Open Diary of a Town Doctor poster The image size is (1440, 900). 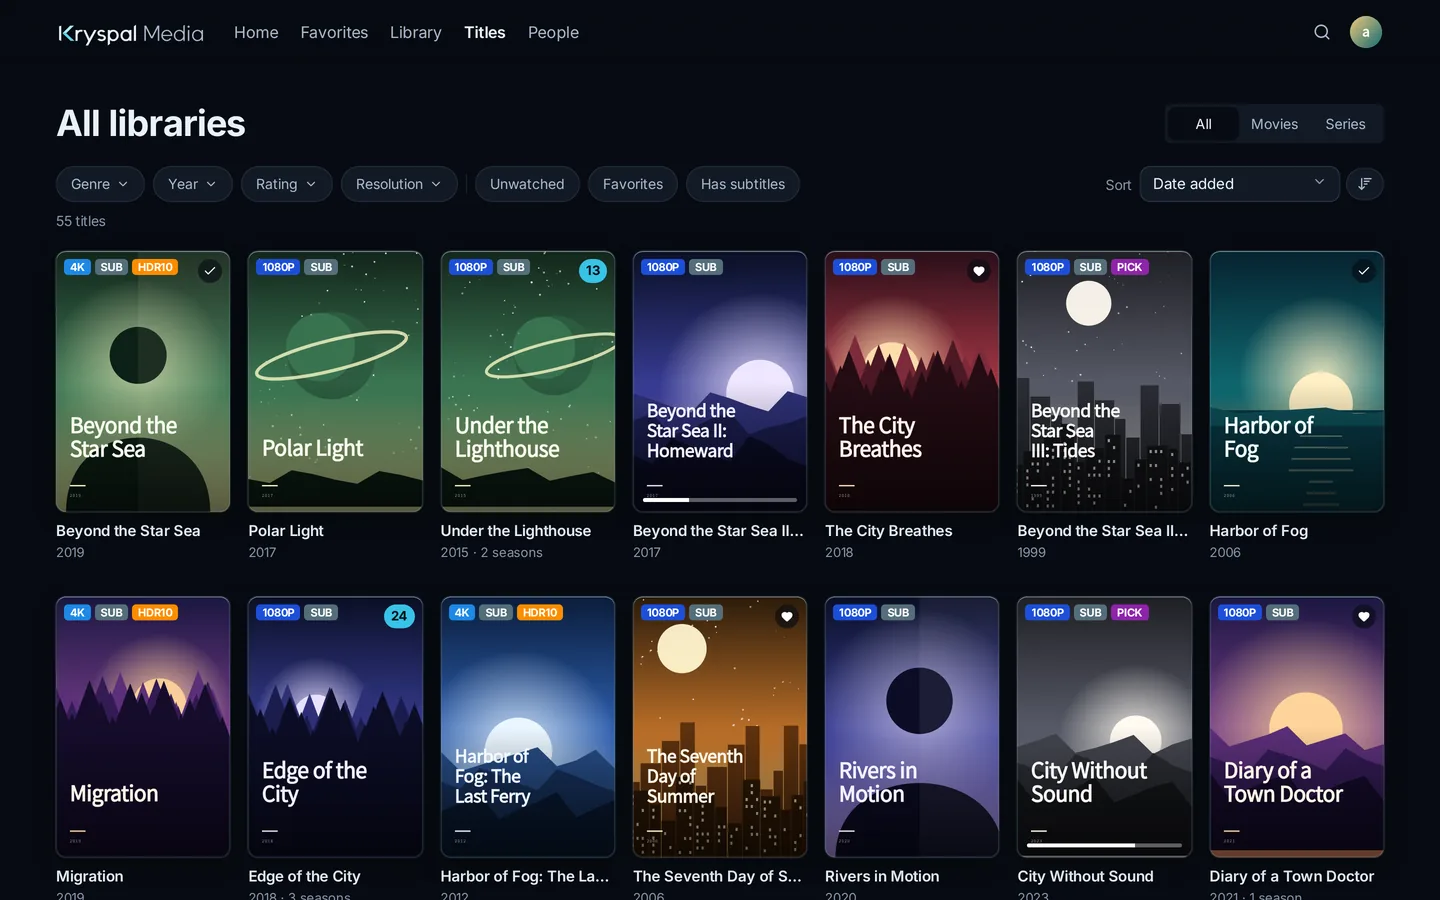click(1297, 727)
